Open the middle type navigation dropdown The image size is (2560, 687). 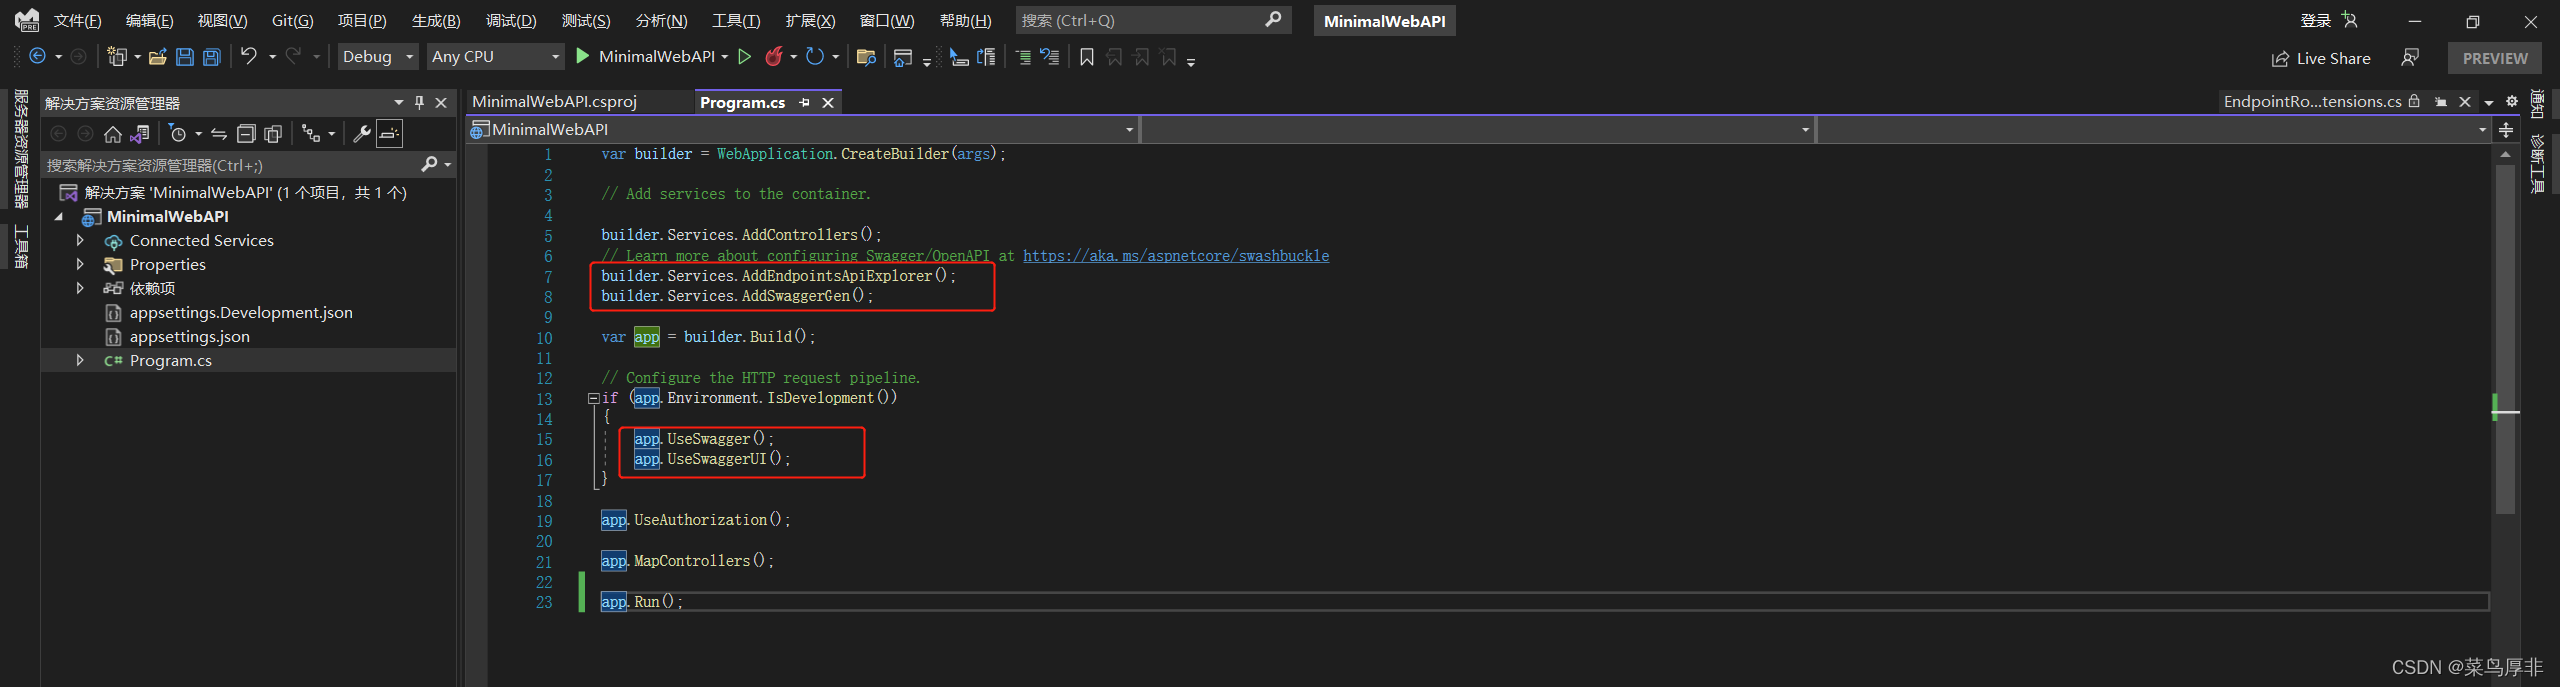(1478, 130)
